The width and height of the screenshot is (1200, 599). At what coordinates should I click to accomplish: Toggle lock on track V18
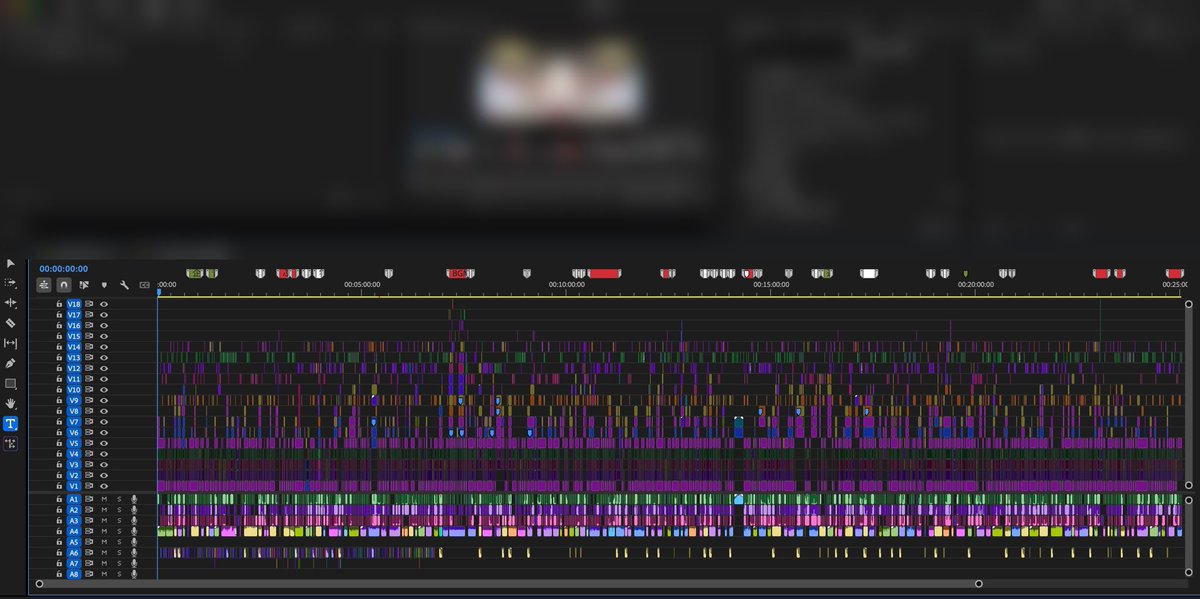(59, 304)
